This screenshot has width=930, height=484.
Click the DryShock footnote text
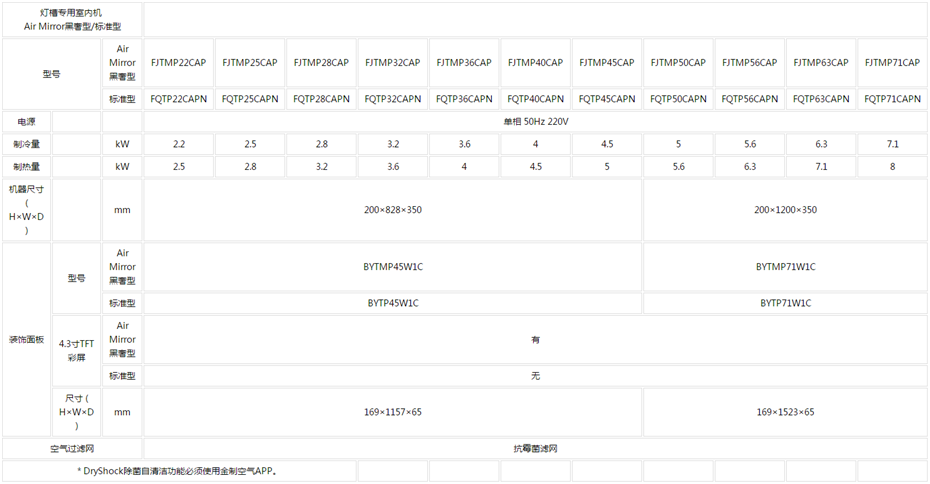click(x=179, y=471)
